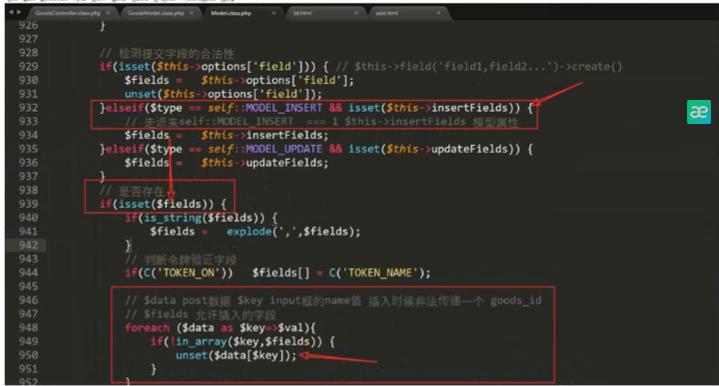Click the previous tab arrow
This screenshot has height=386, width=719.
11,12
